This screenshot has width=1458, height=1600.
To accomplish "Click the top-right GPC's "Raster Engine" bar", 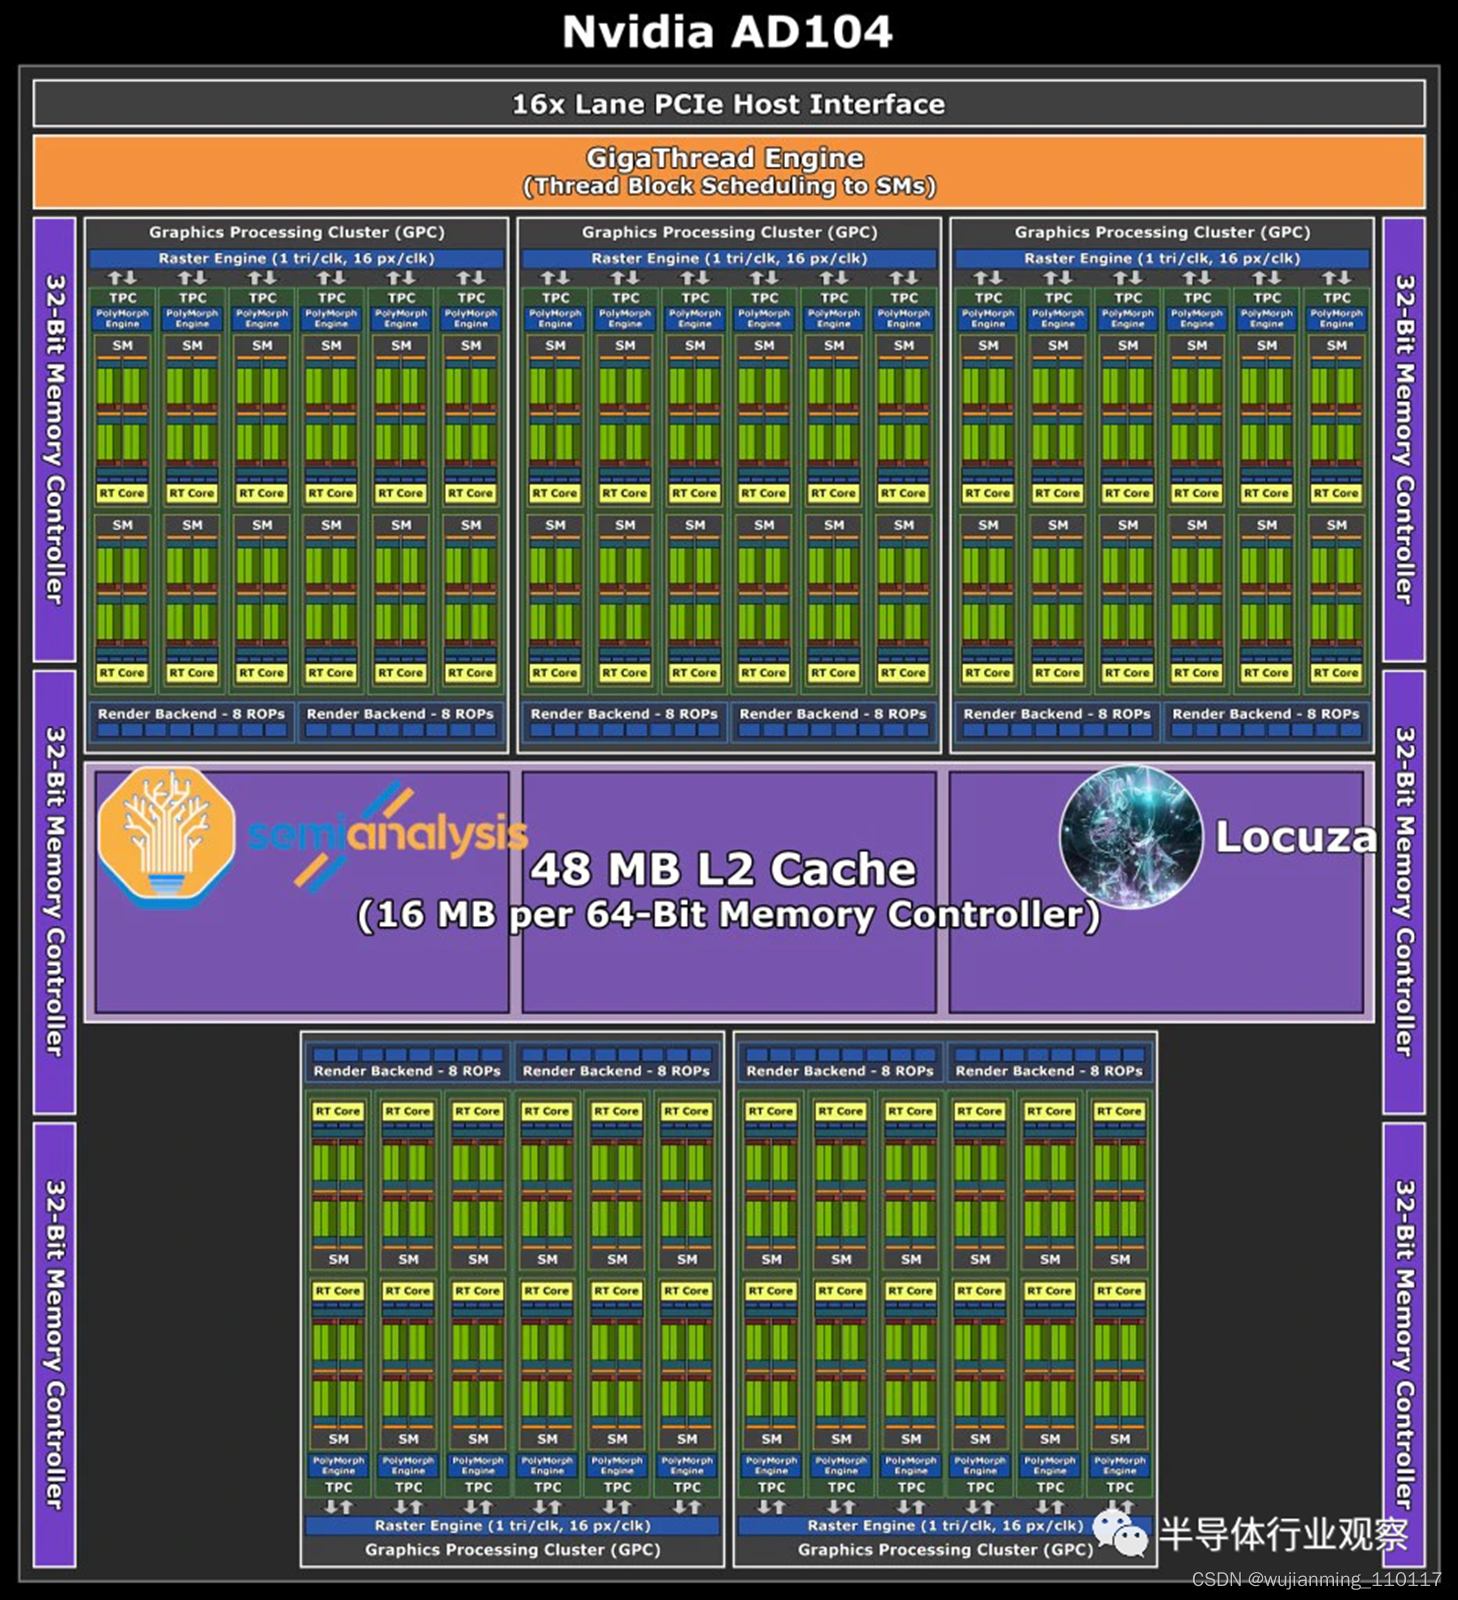I will (x=1163, y=258).
